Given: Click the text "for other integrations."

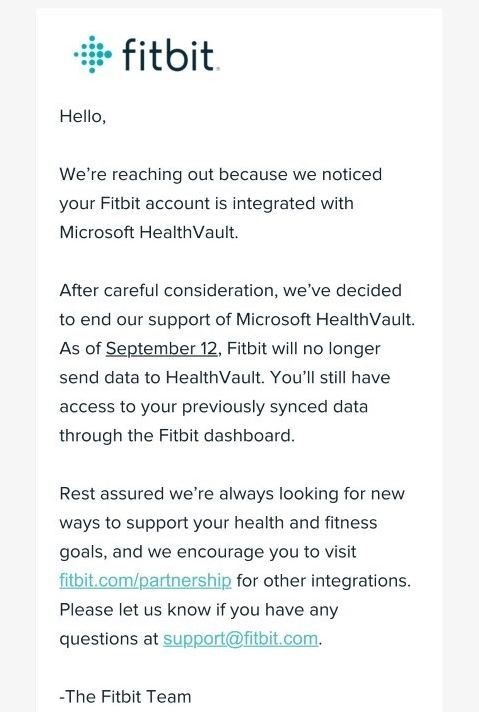Looking at the screenshot, I should (324, 580).
